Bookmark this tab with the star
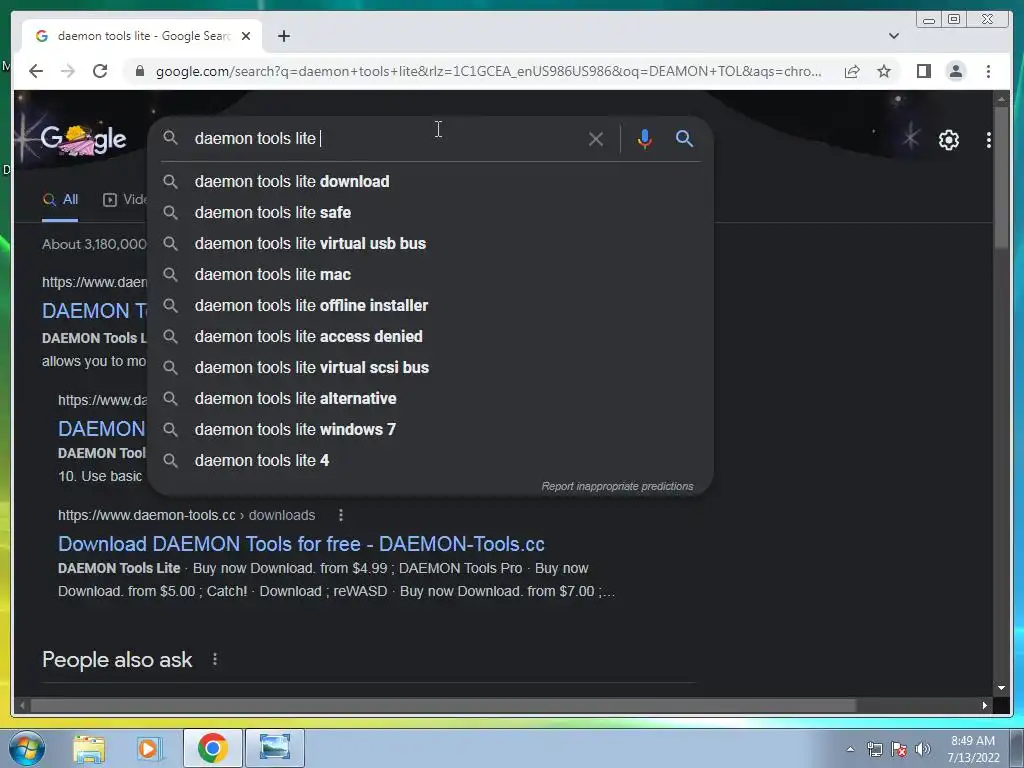 tap(884, 71)
